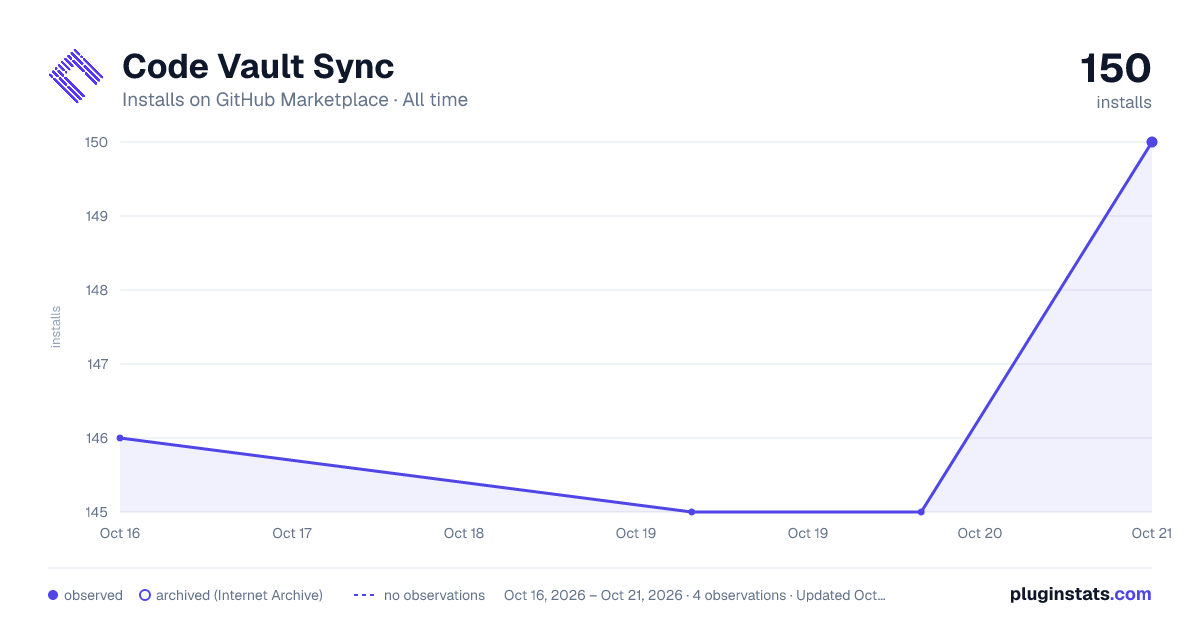Click the y-axis label 148

96,290
